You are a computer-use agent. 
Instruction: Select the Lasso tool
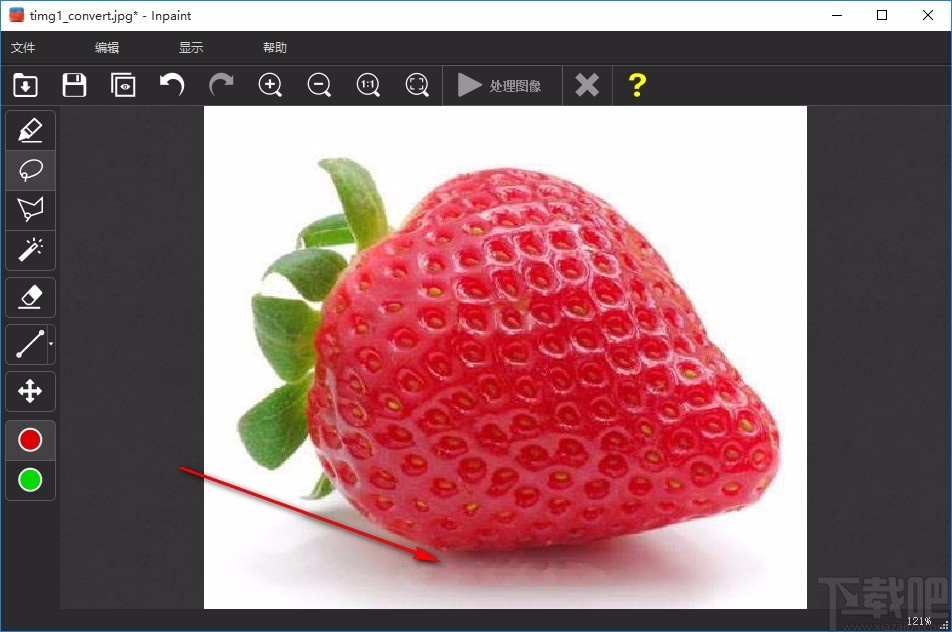30,171
